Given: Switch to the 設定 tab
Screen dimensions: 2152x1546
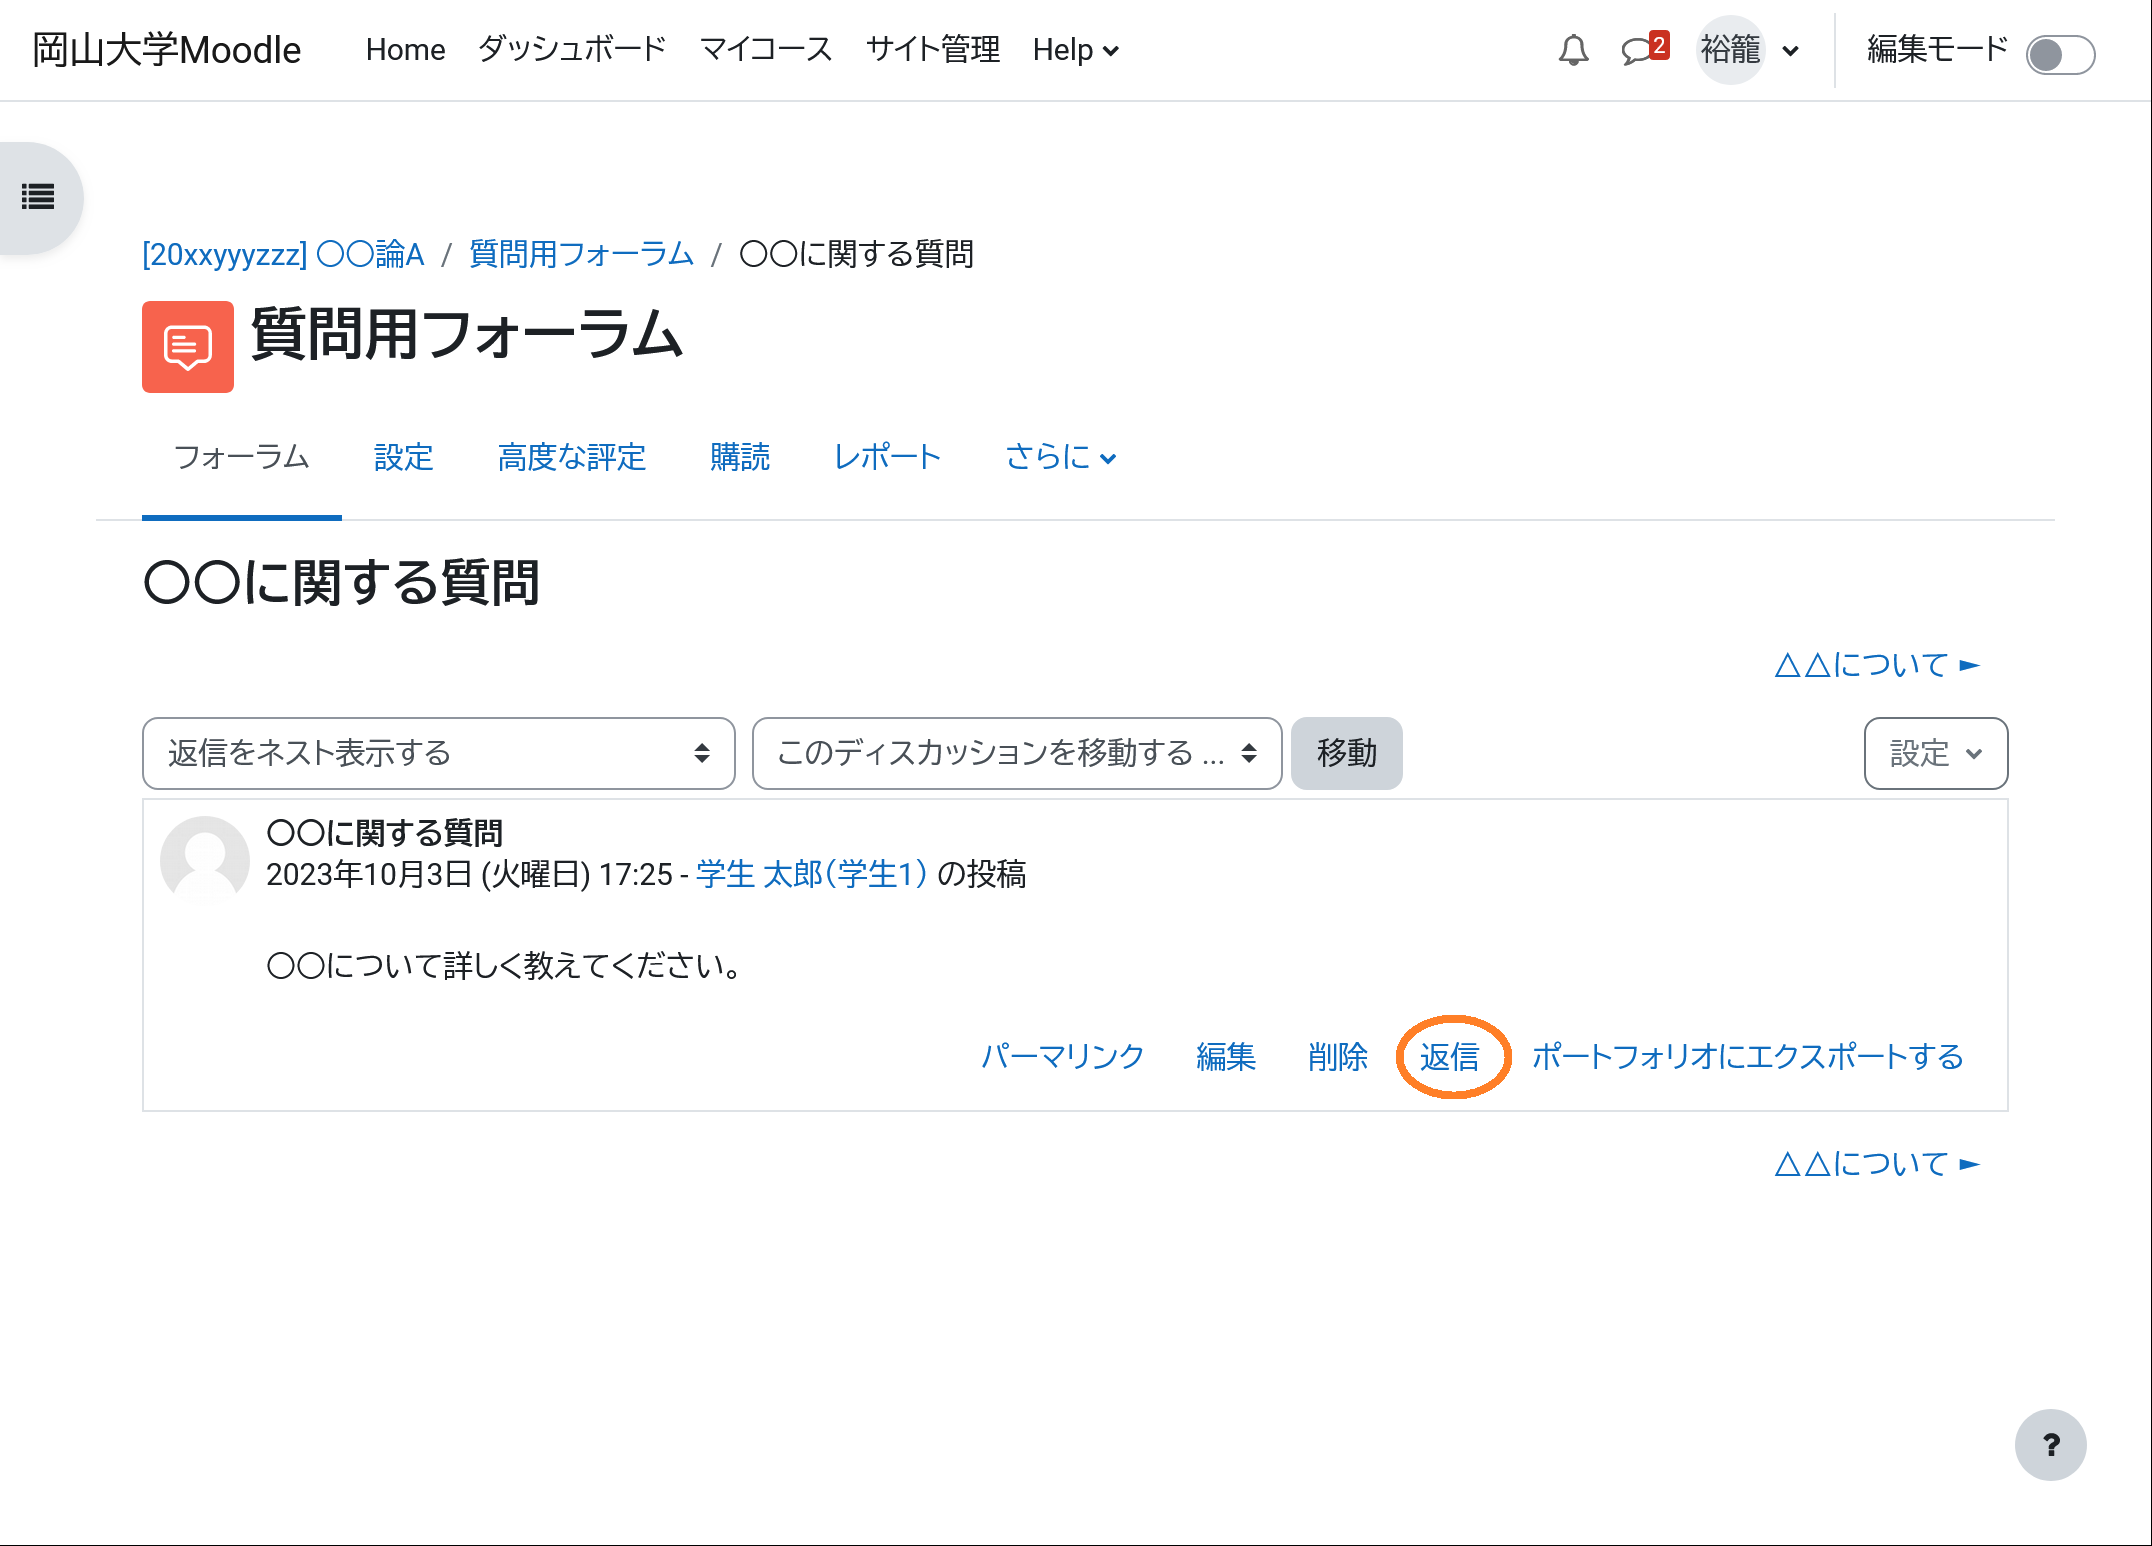Looking at the screenshot, I should (x=404, y=457).
